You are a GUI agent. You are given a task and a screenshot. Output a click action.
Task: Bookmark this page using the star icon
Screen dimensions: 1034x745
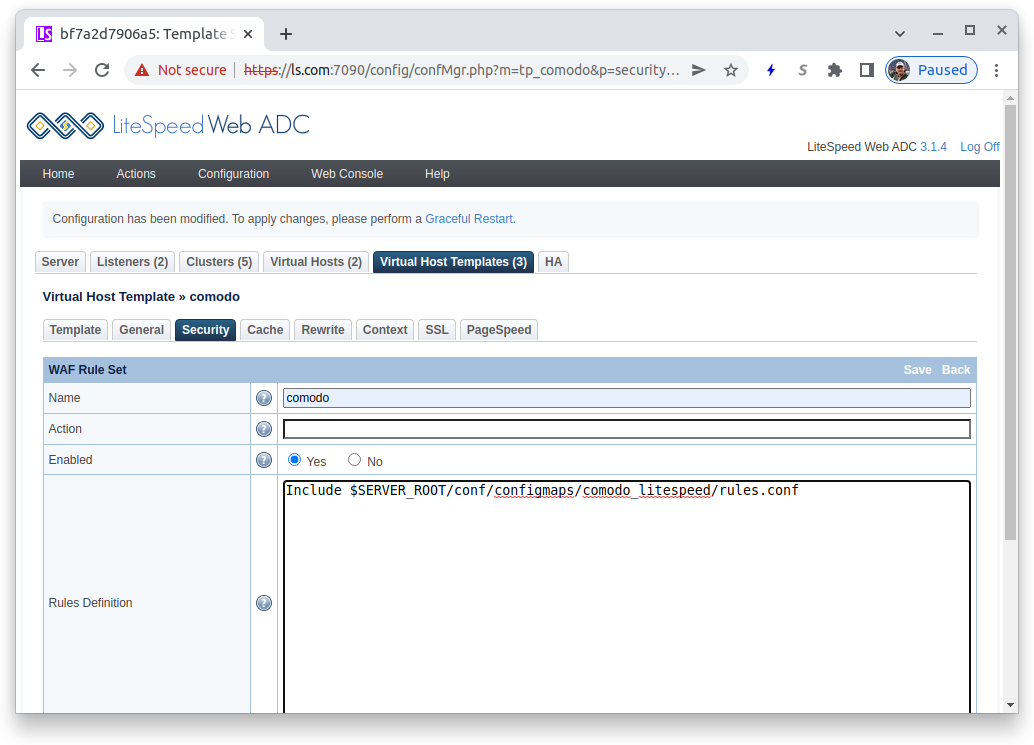[731, 70]
